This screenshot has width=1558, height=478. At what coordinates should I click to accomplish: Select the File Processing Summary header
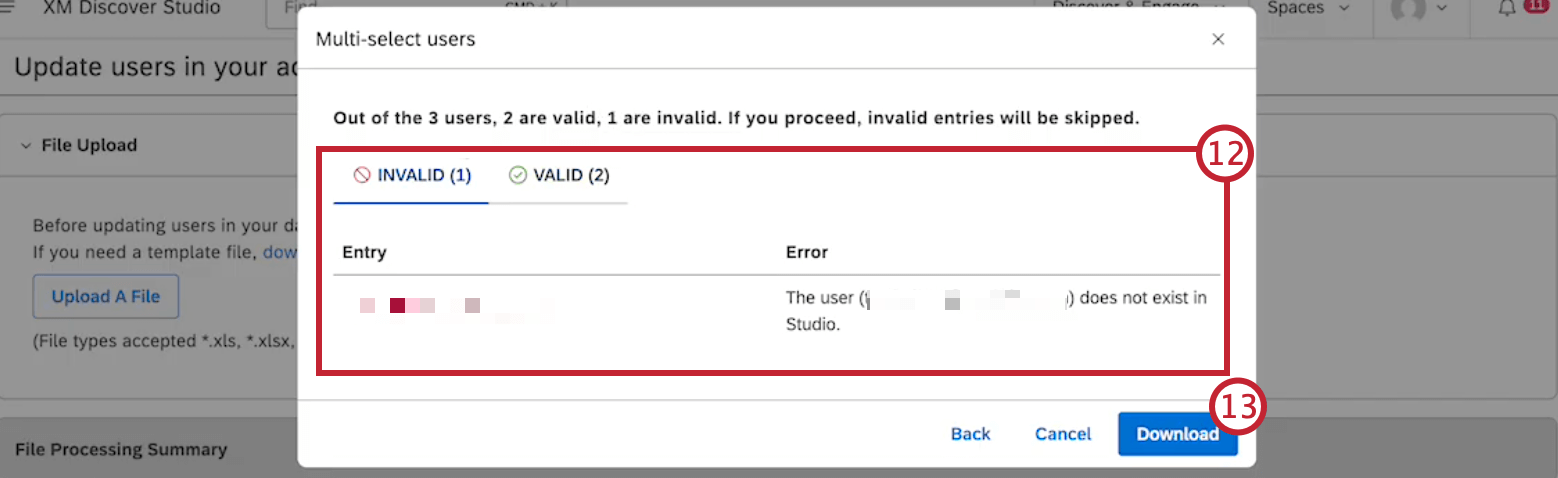tap(121, 450)
